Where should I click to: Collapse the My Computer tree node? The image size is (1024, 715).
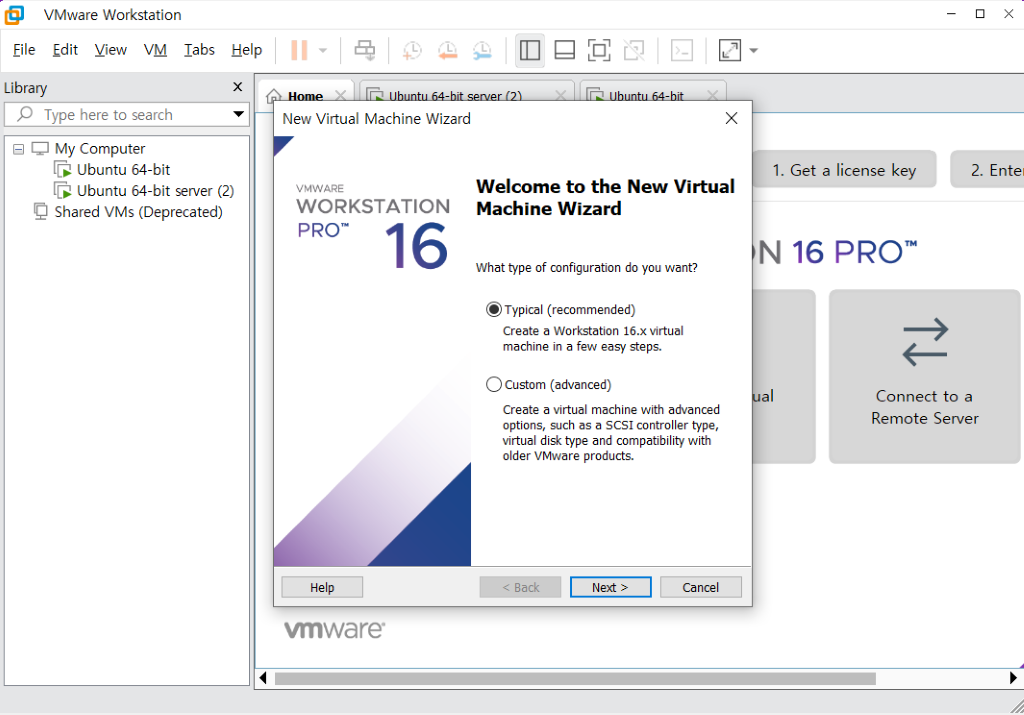[x=19, y=149]
